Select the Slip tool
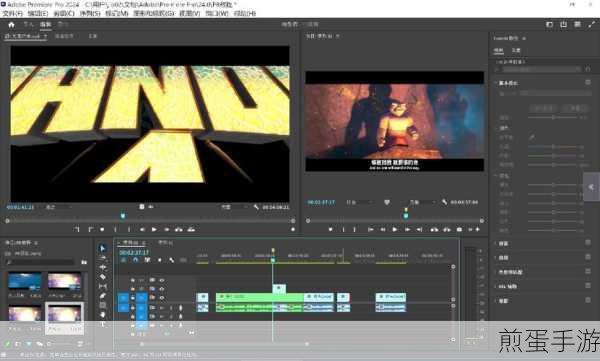600x361 pixels. [103, 286]
